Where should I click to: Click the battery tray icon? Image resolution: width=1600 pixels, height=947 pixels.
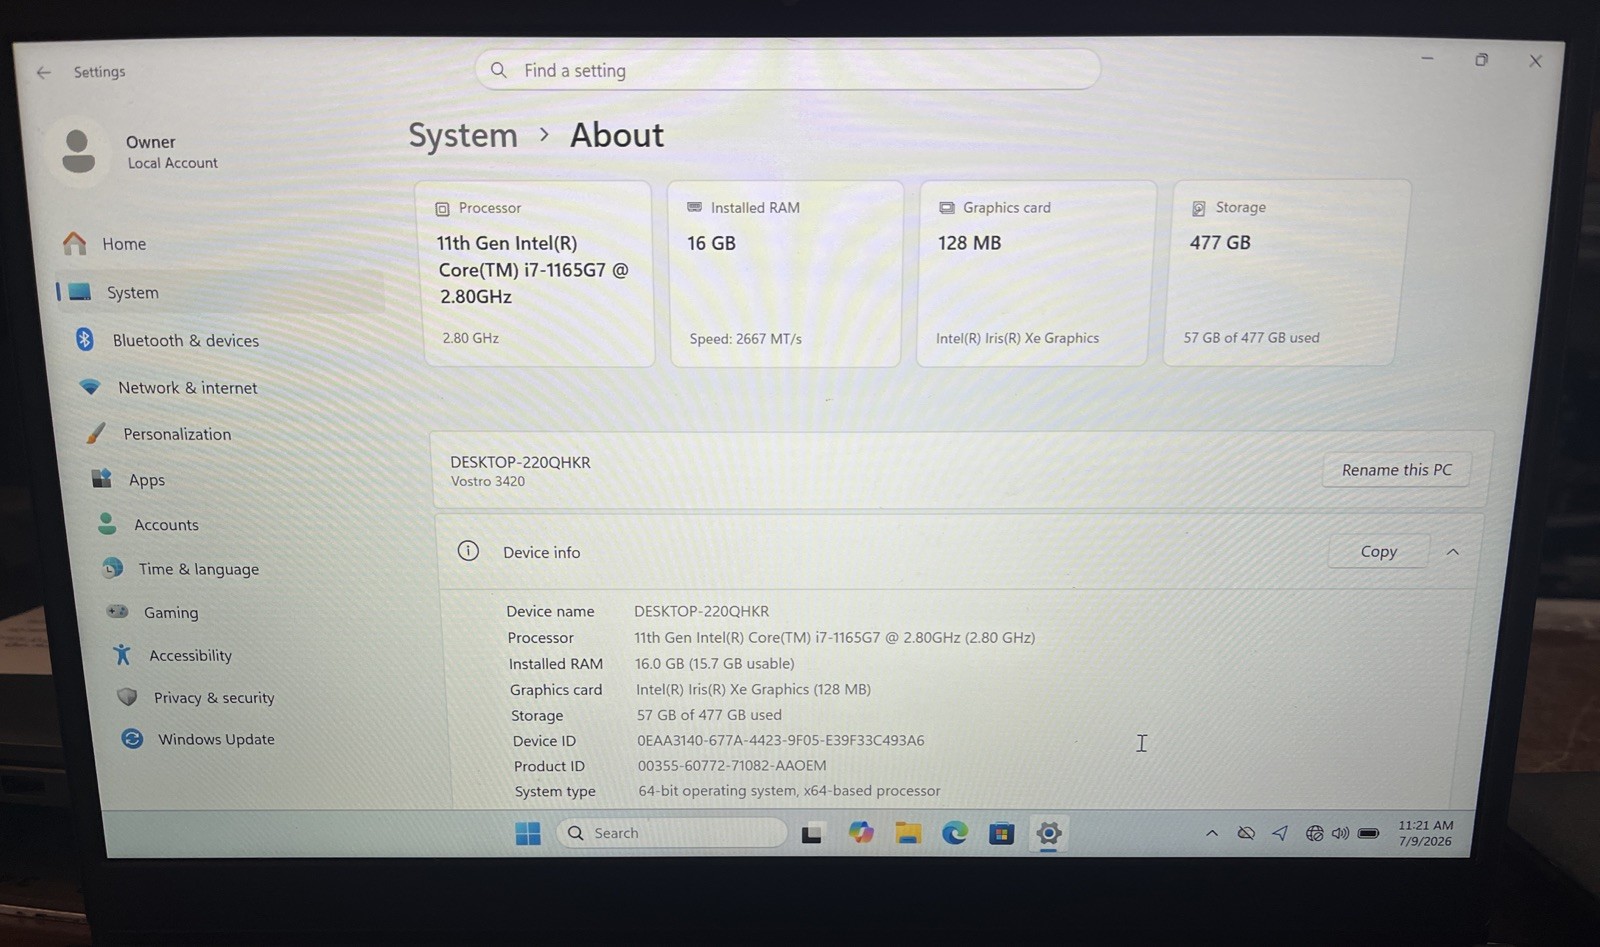pyautogui.click(x=1369, y=833)
